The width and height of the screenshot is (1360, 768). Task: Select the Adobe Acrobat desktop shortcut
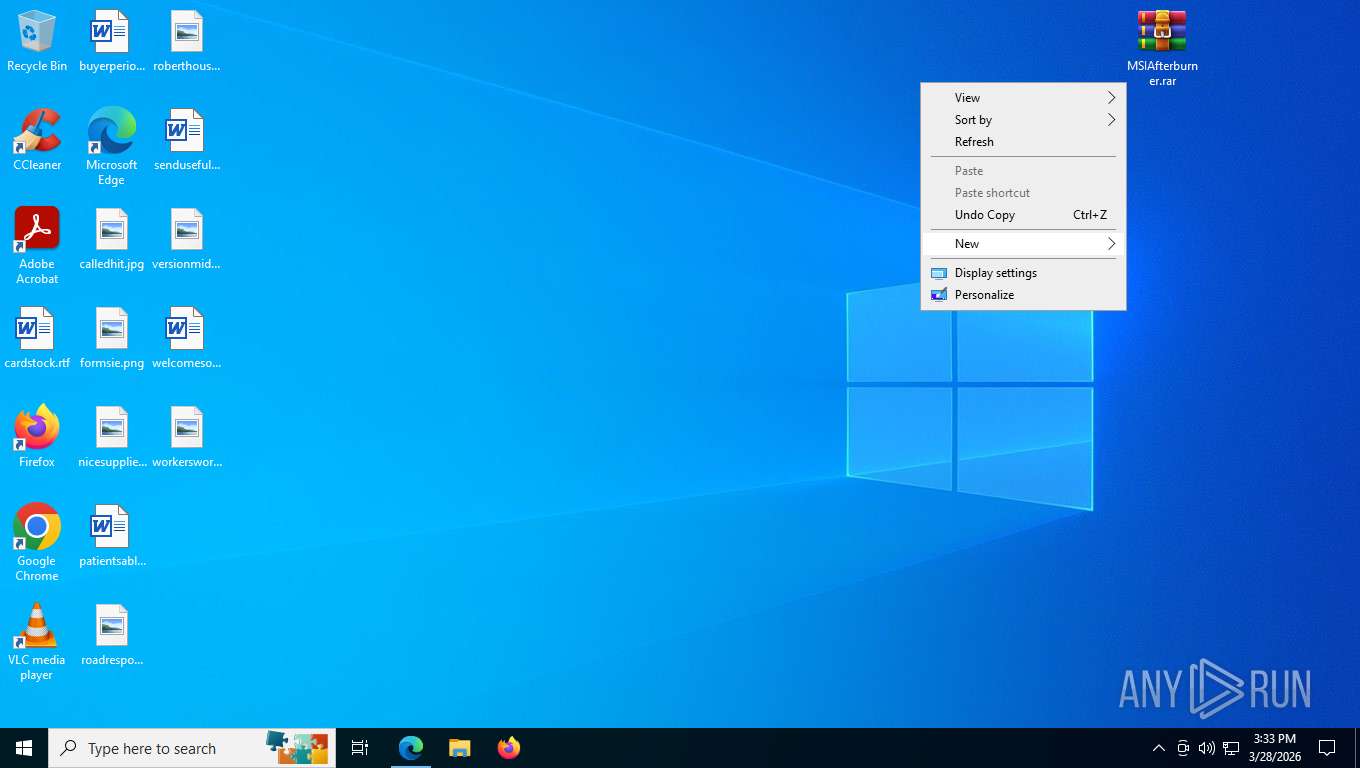click(x=37, y=246)
